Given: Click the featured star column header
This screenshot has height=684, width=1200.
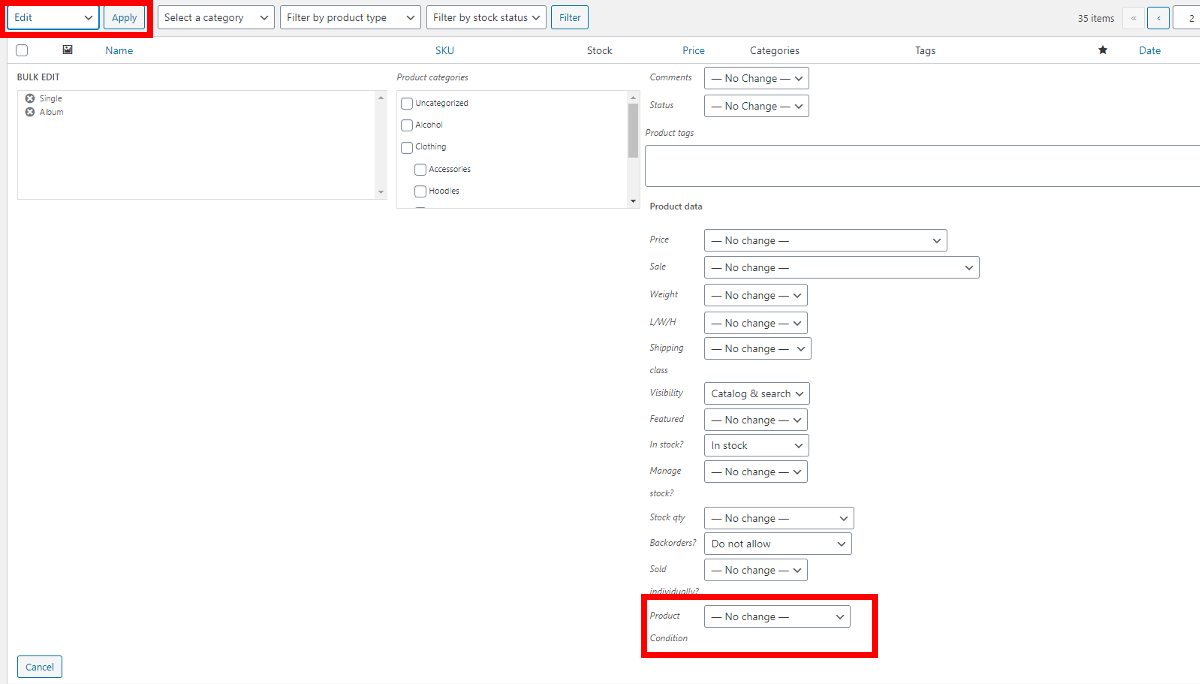Looking at the screenshot, I should point(1103,50).
